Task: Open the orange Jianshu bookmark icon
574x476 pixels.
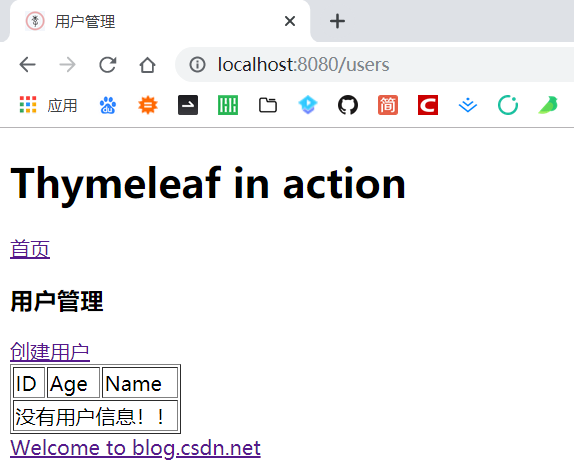Action: point(388,105)
